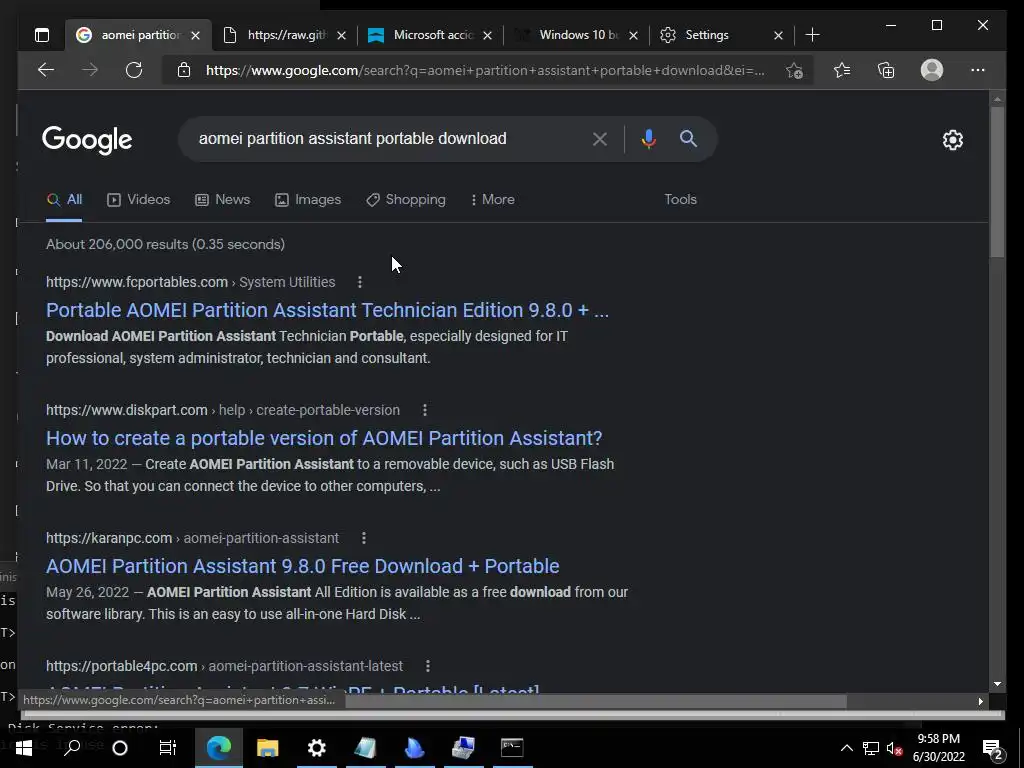1024x768 pixels.
Task: Click inside the Google search field
Action: [x=385, y=139]
